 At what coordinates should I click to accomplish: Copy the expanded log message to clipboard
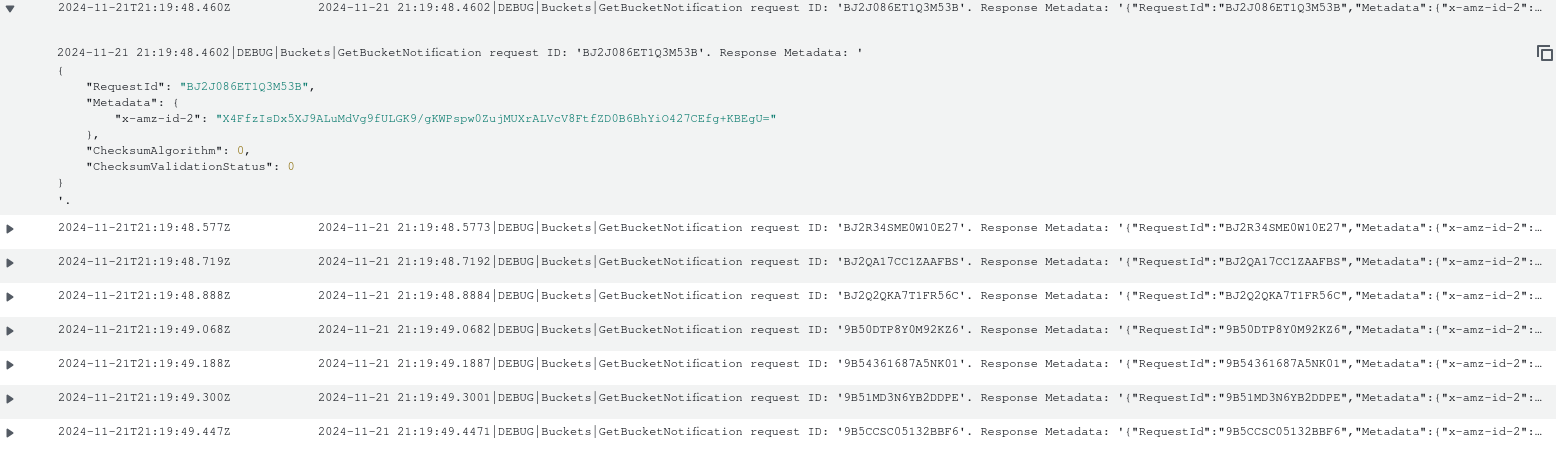tap(1544, 53)
